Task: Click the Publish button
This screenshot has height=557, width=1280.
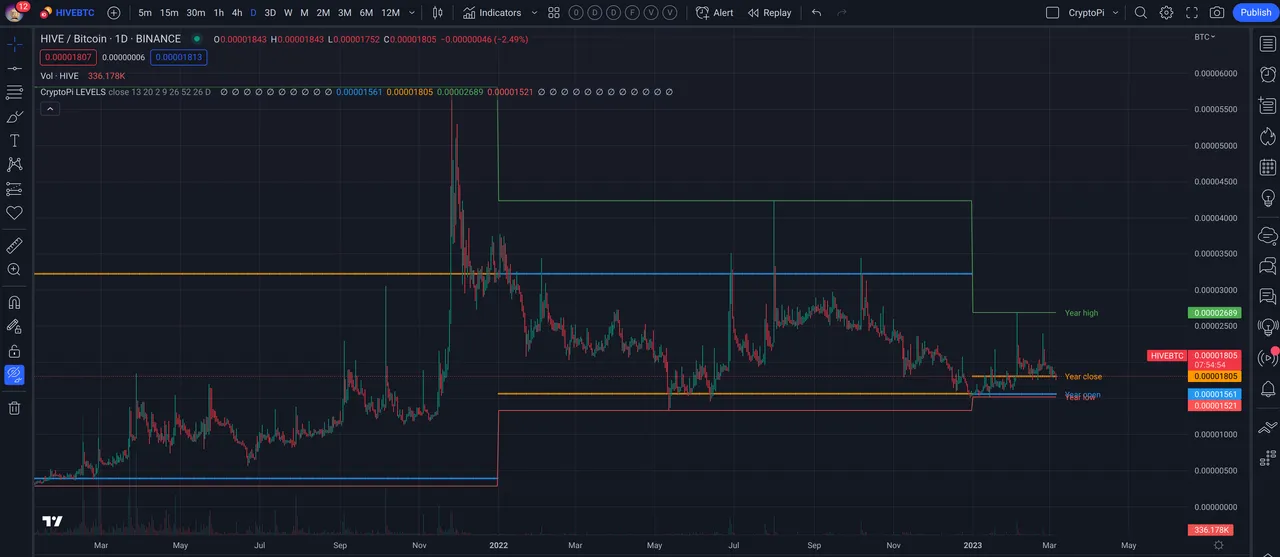Action: point(1256,13)
